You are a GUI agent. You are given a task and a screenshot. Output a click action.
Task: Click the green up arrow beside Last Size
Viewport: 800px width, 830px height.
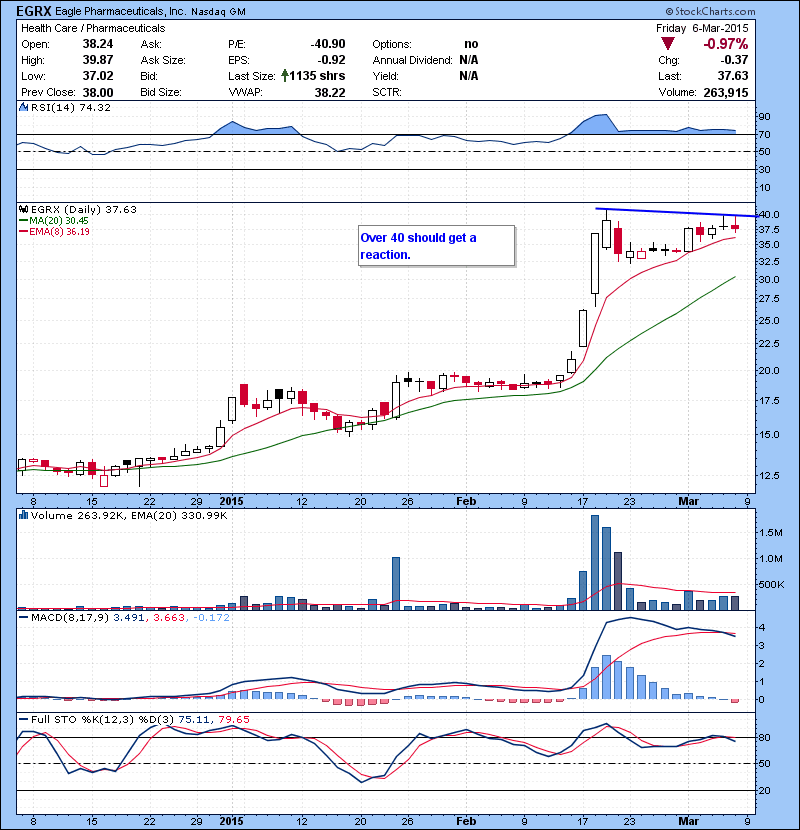(285, 76)
